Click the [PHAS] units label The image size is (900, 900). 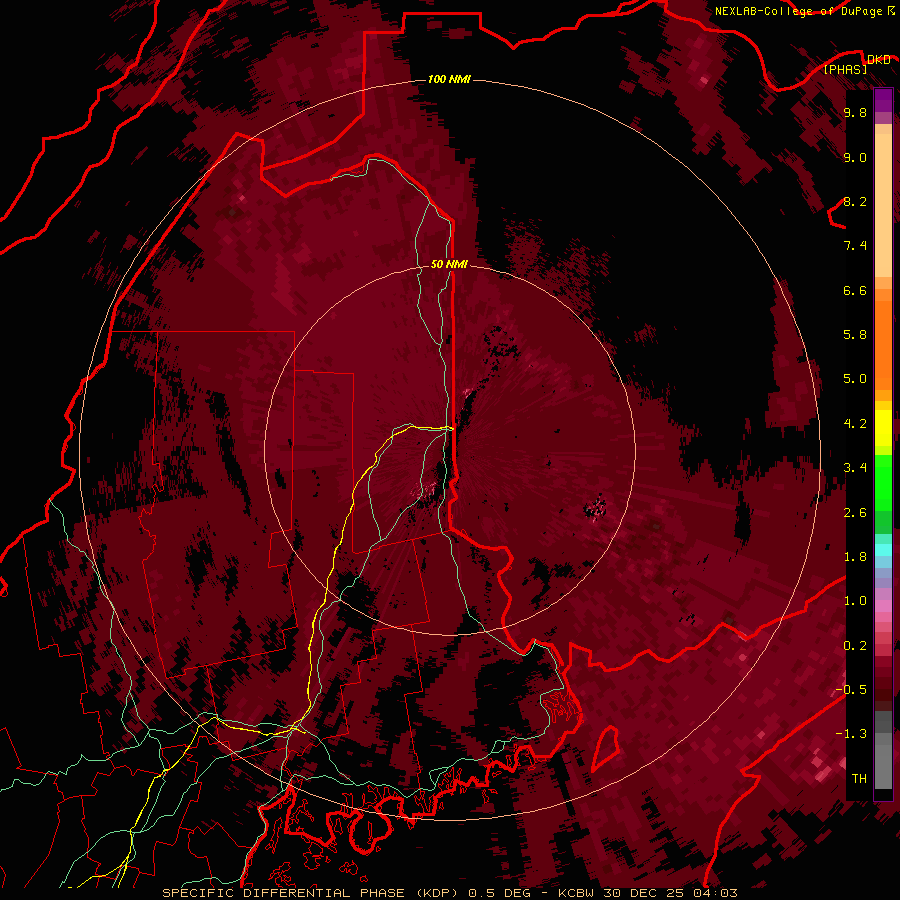845,69
